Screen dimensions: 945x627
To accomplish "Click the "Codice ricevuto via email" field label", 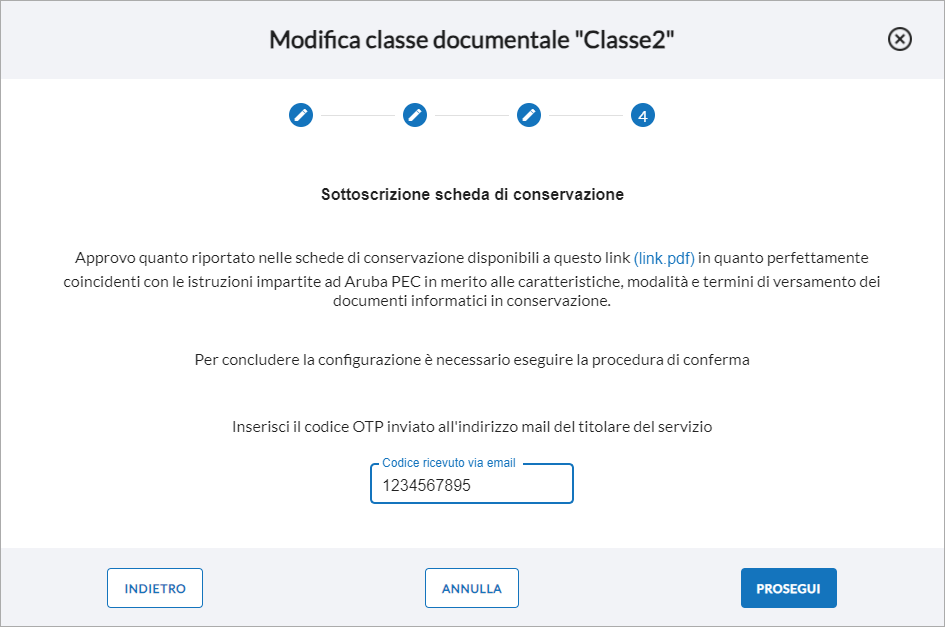I will pos(449,462).
